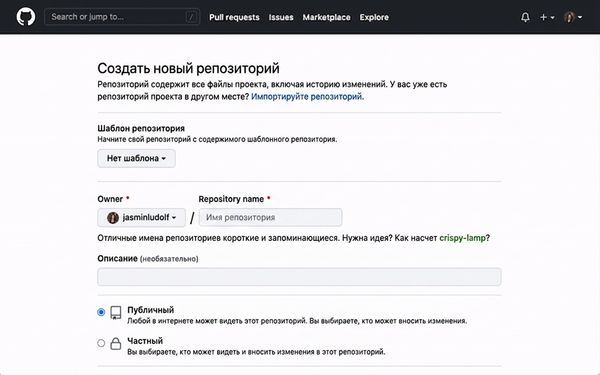Open the notifications bell
Viewport: 600px width, 375px height.
coord(525,17)
